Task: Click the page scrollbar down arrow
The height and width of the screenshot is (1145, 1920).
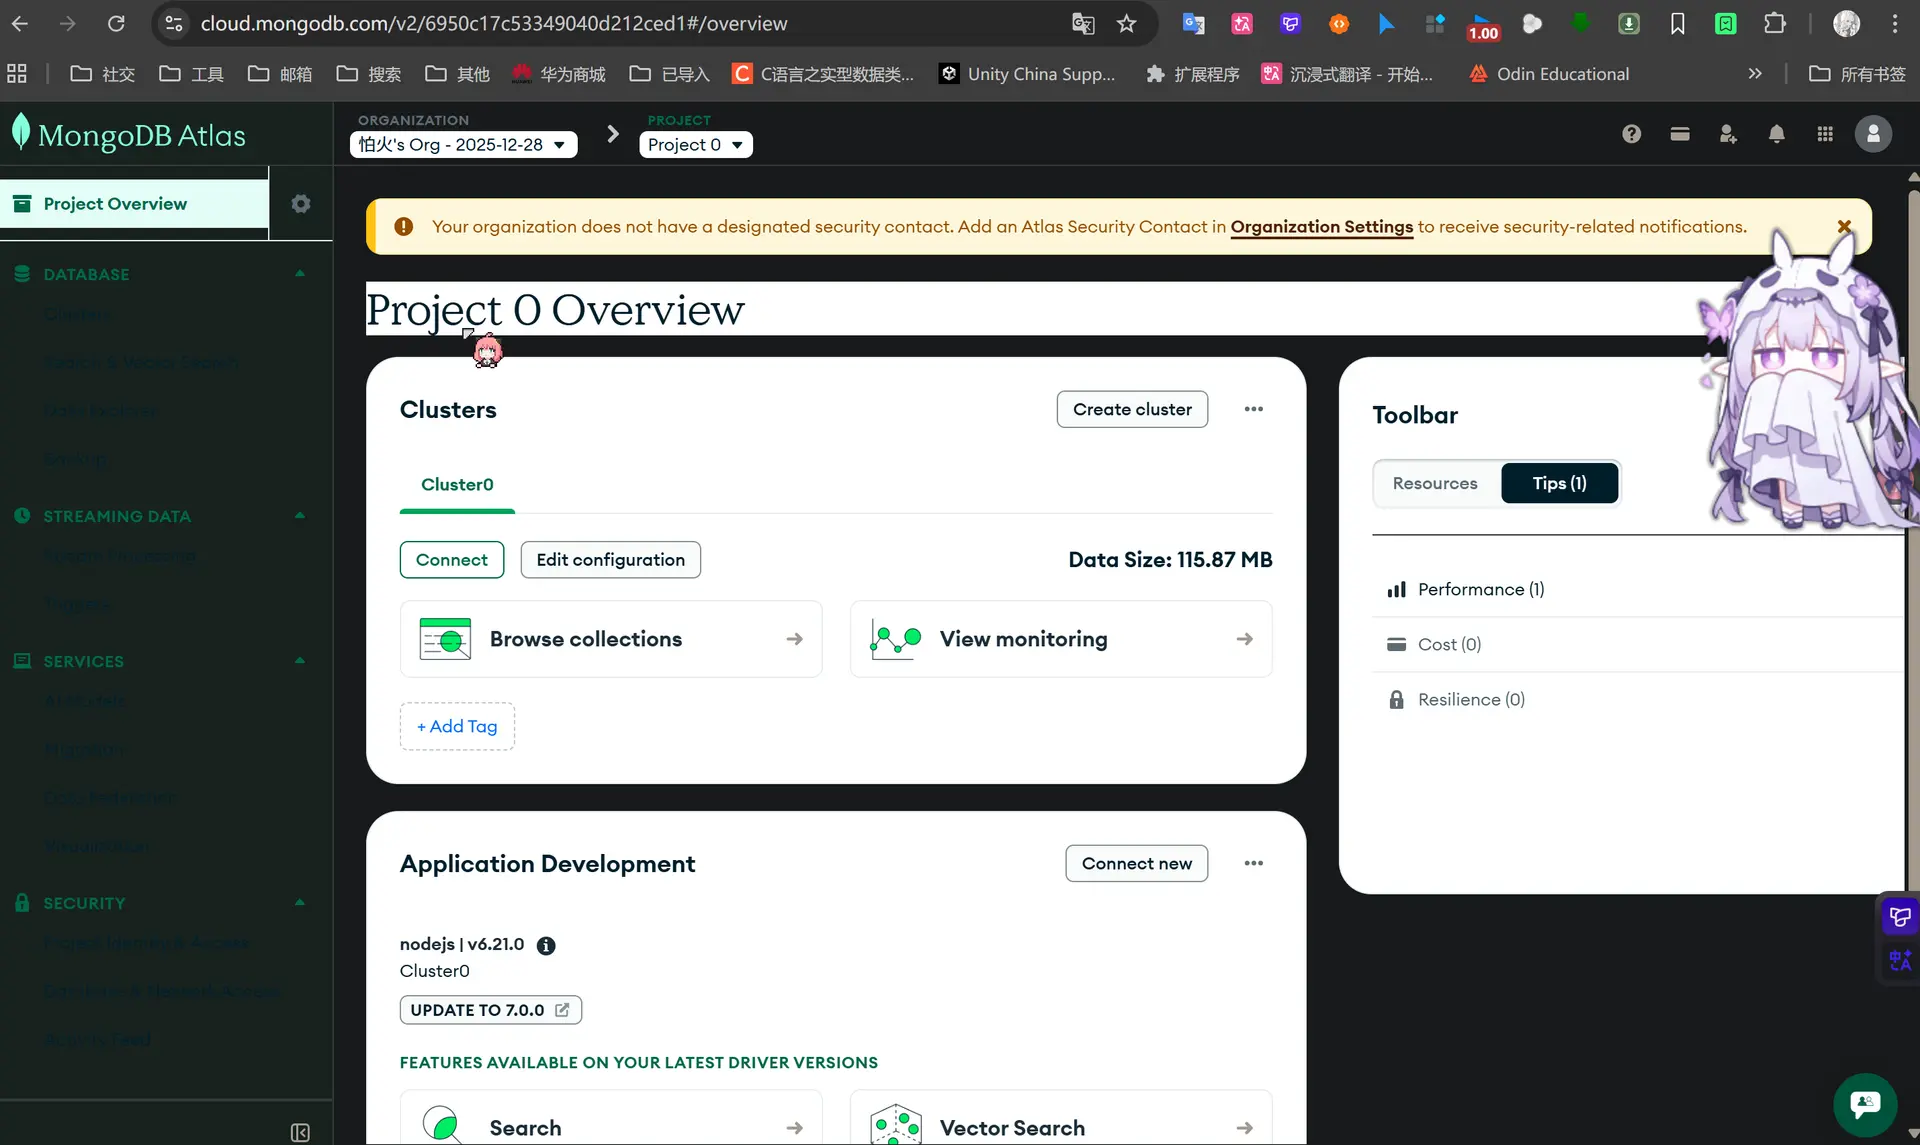Action: (x=1912, y=1134)
